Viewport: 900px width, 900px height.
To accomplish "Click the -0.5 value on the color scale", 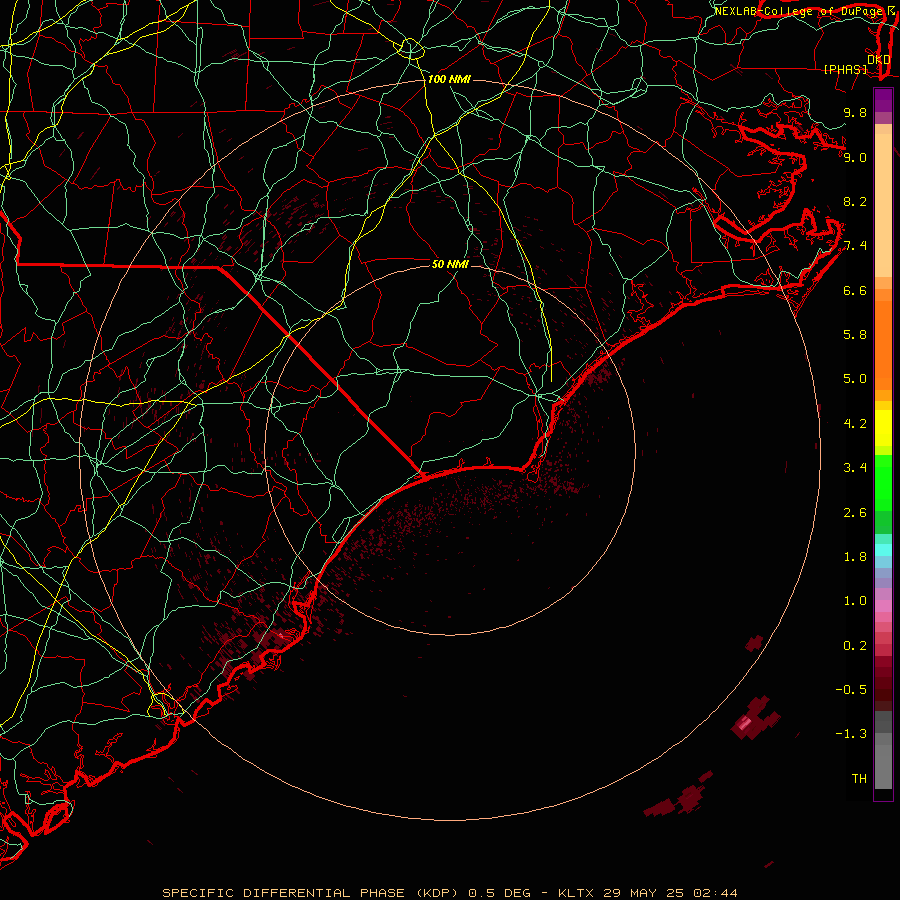I will pos(851,690).
